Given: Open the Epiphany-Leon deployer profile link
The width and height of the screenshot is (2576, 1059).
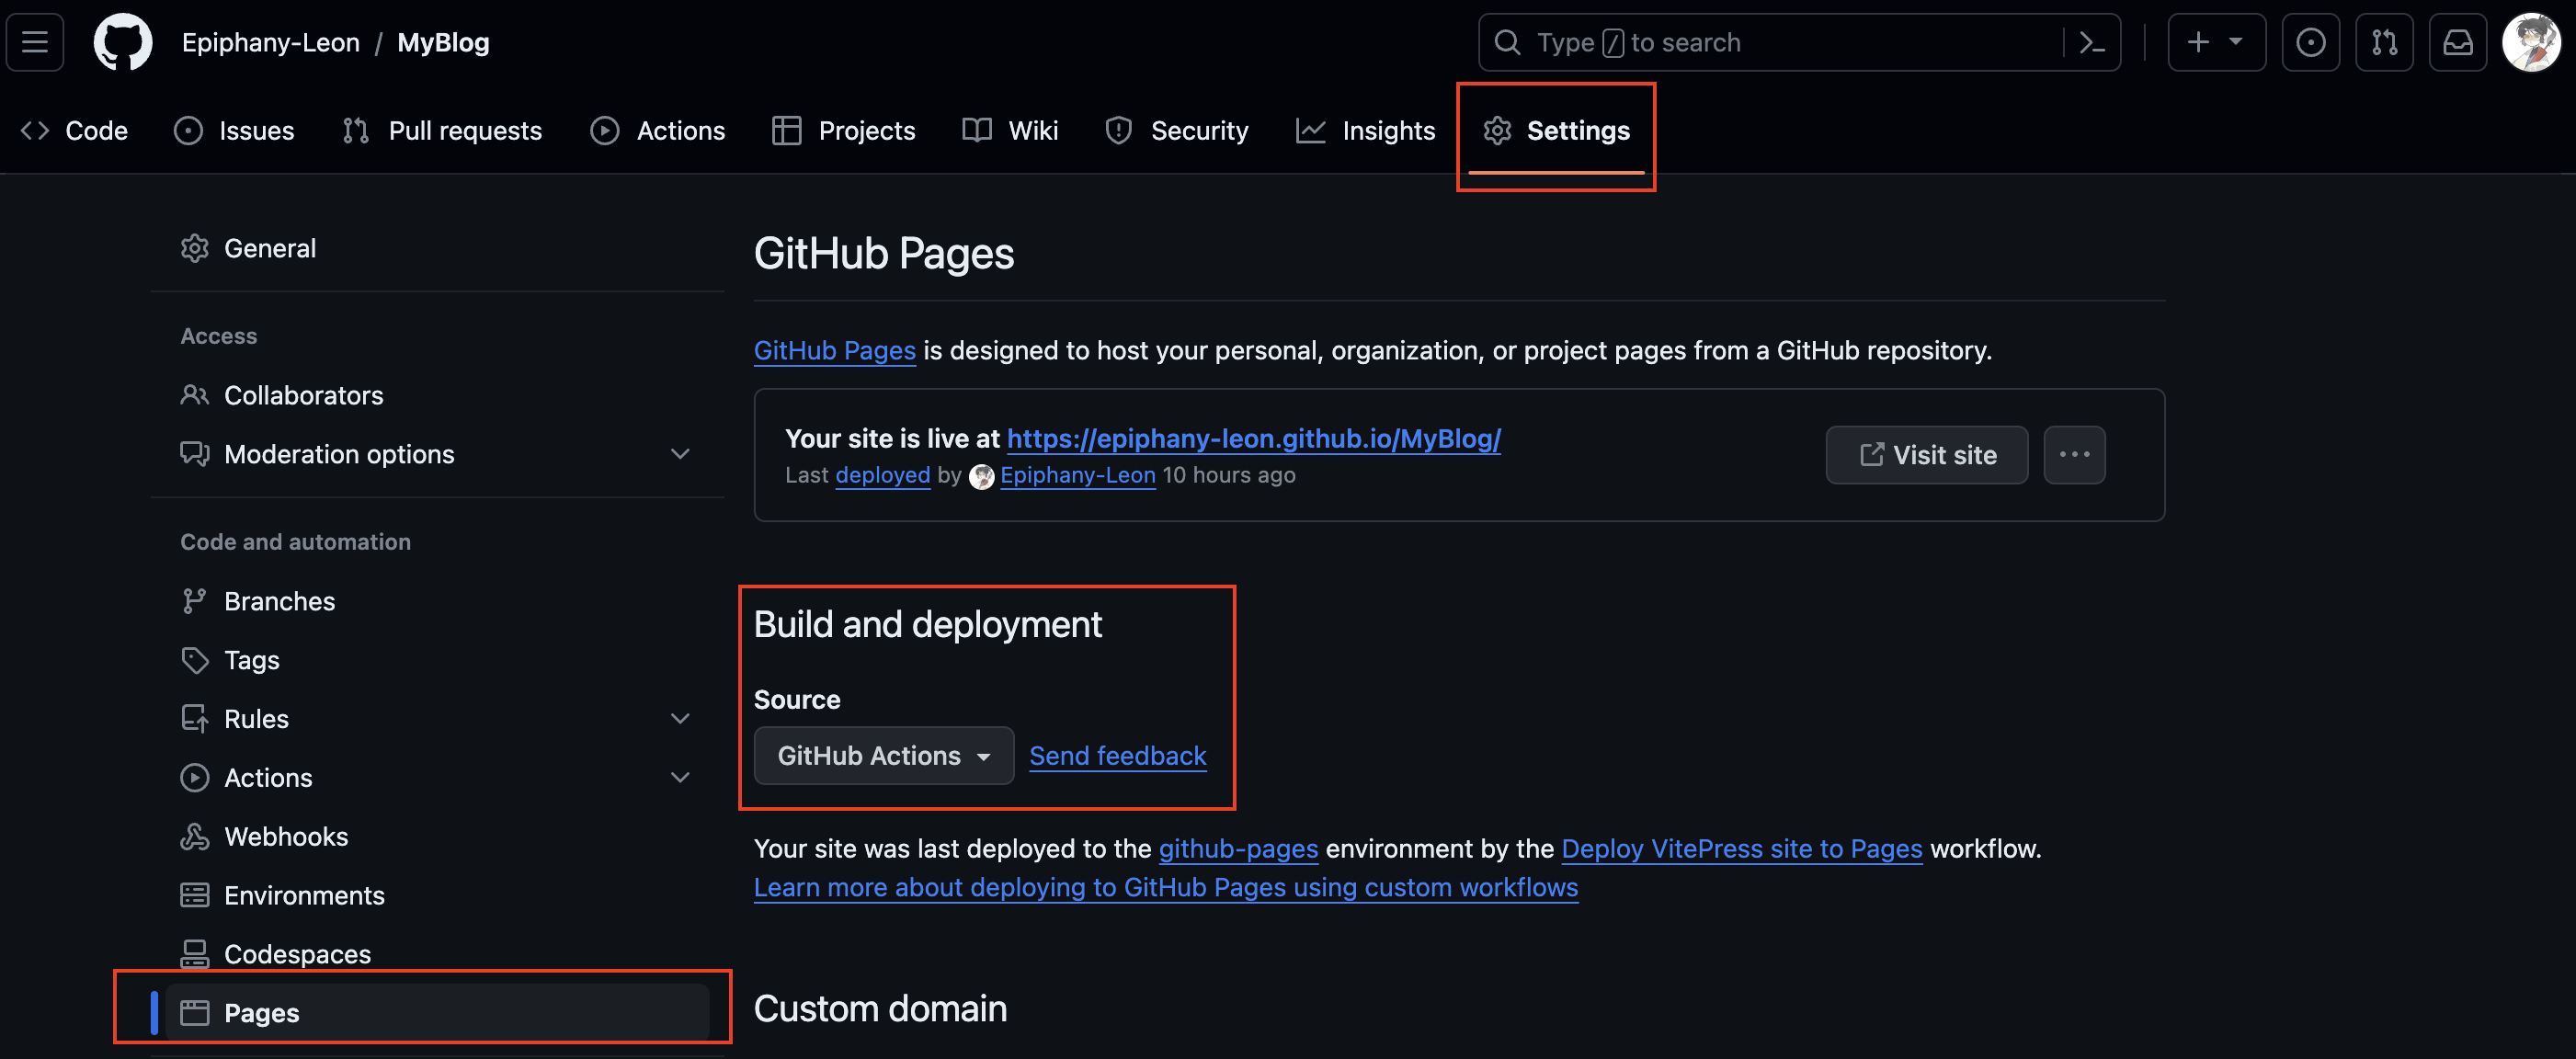Looking at the screenshot, I should [x=1077, y=476].
